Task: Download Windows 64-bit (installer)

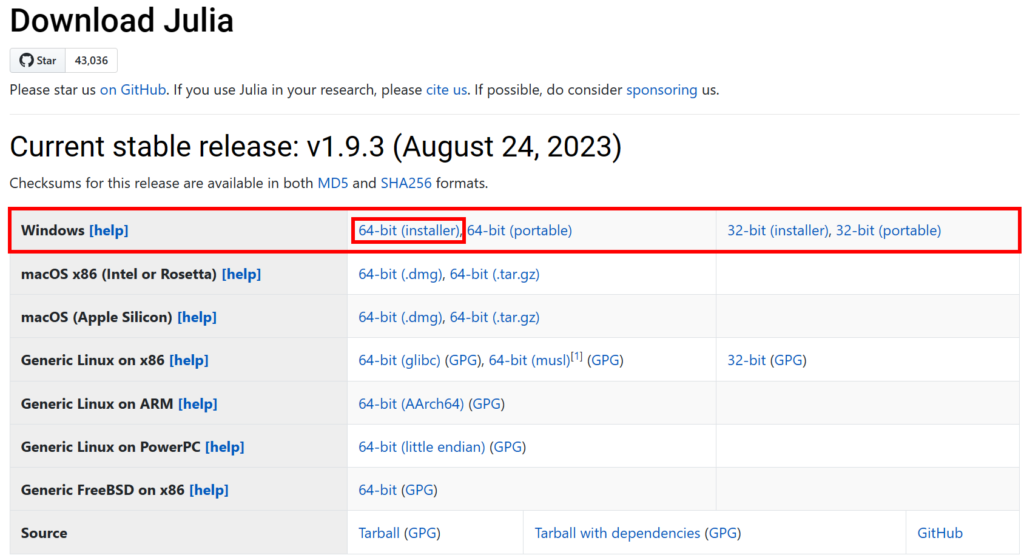Action: point(409,231)
